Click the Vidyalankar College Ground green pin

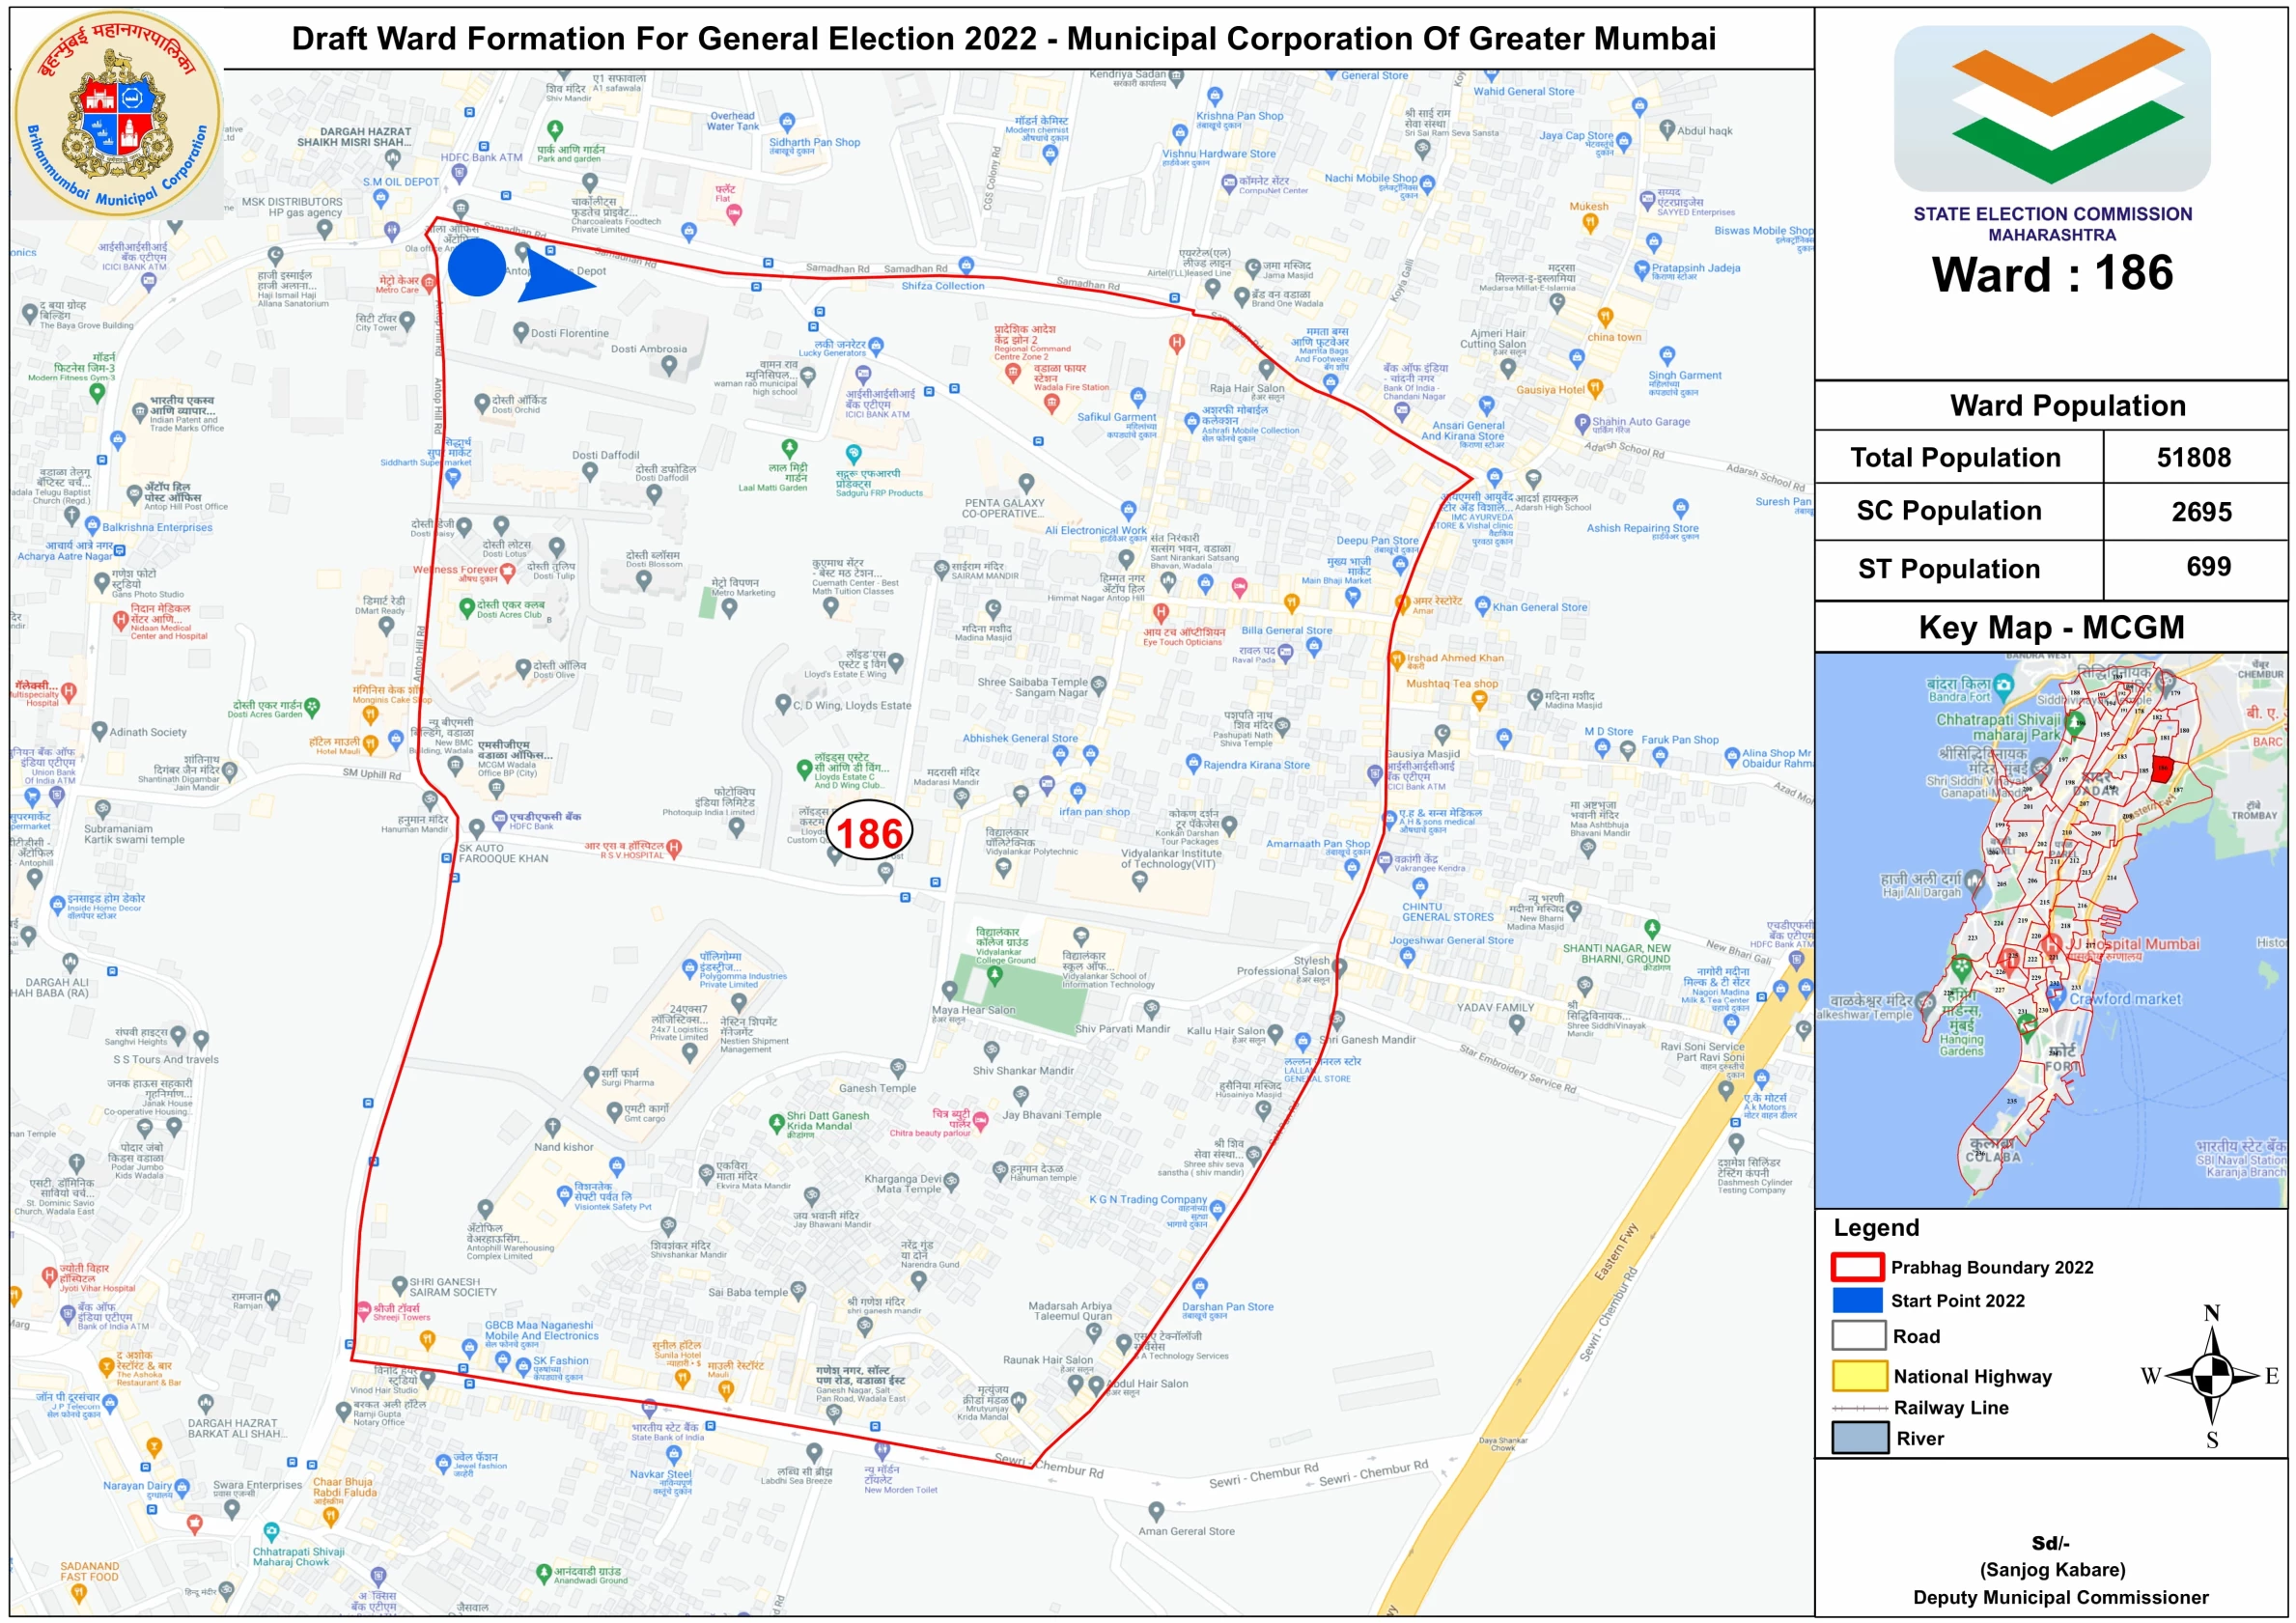coord(994,975)
